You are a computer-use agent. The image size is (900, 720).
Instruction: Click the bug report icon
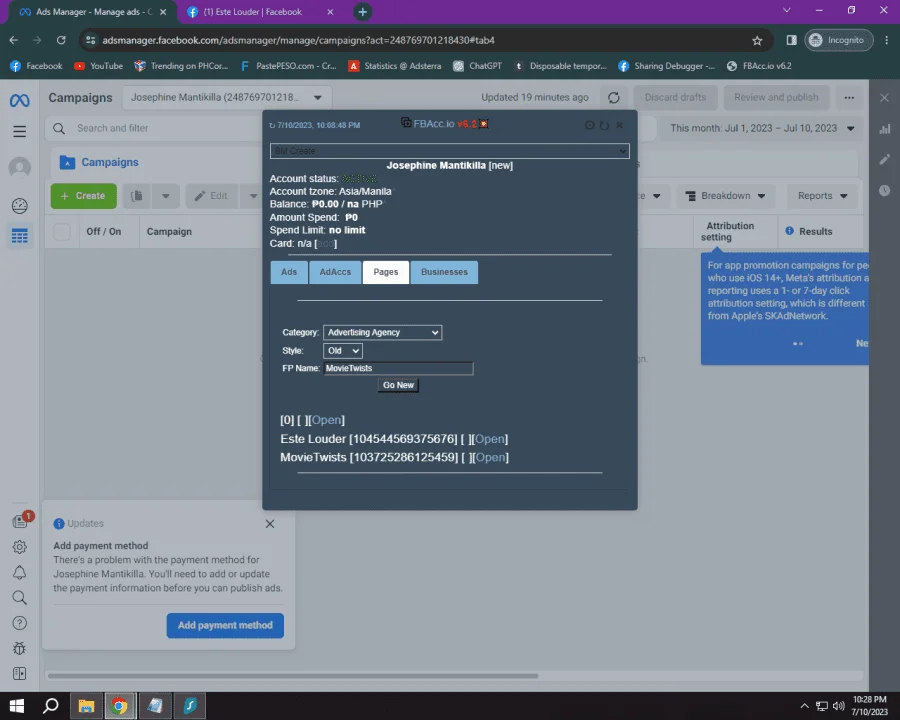(20, 648)
